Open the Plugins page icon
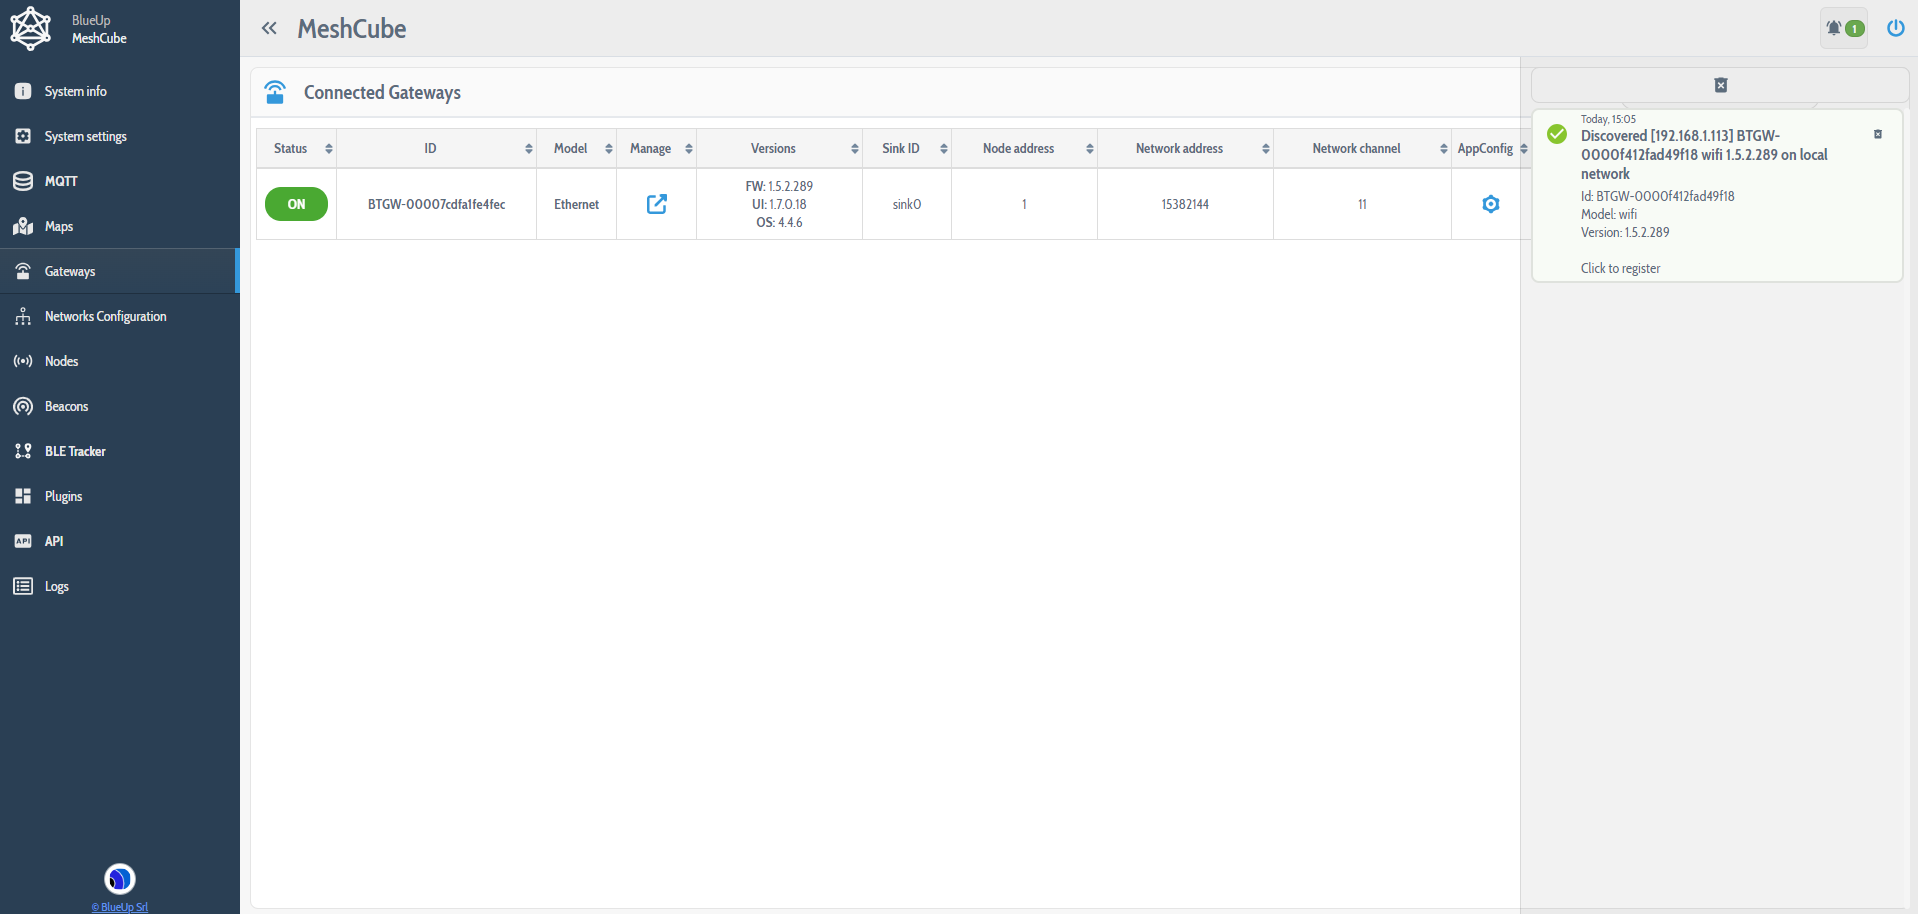The width and height of the screenshot is (1918, 914). point(23,496)
